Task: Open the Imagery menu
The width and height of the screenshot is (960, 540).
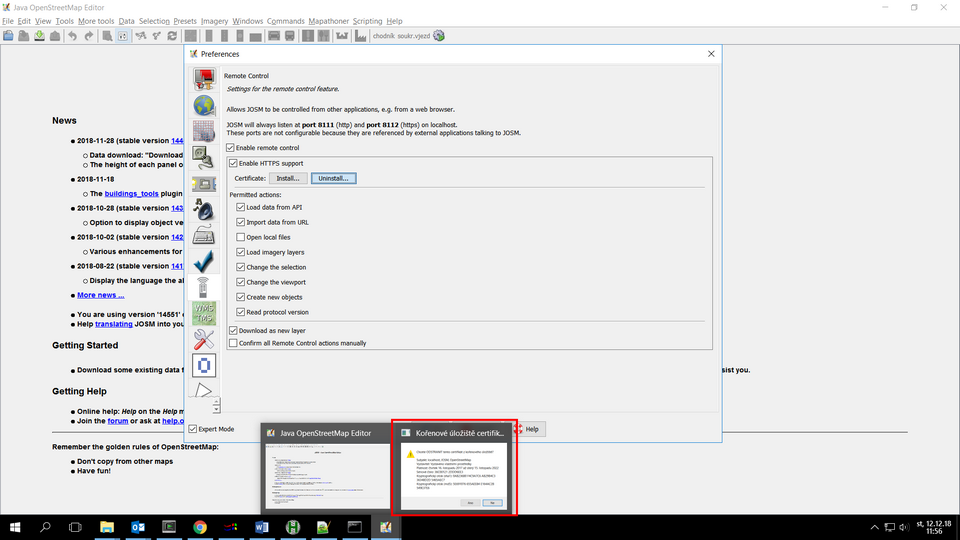Action: (x=213, y=21)
